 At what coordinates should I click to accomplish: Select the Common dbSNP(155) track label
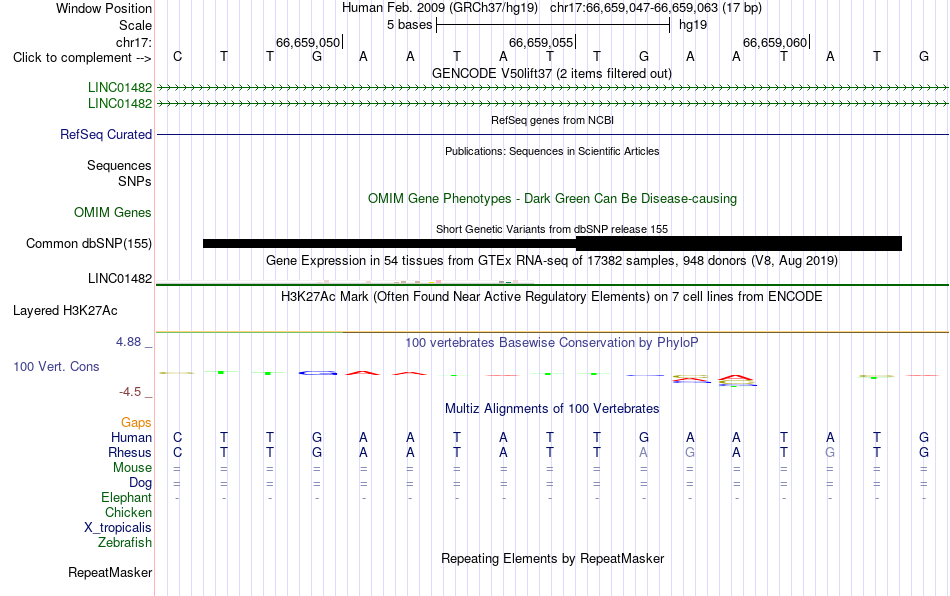[89, 243]
